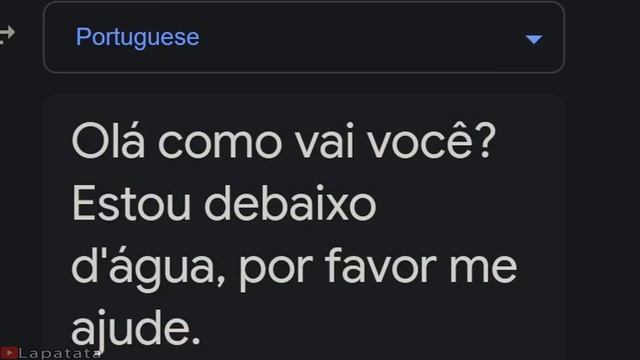
Task: Click the word "debaixo" in translated text
Action: (290, 203)
